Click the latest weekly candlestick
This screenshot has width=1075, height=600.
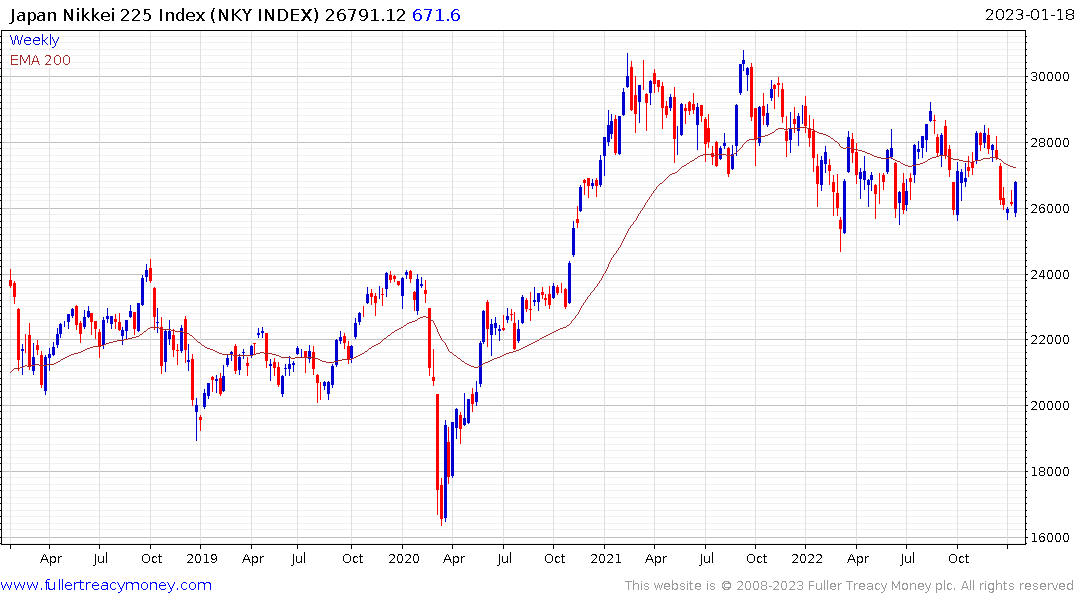click(x=1015, y=198)
